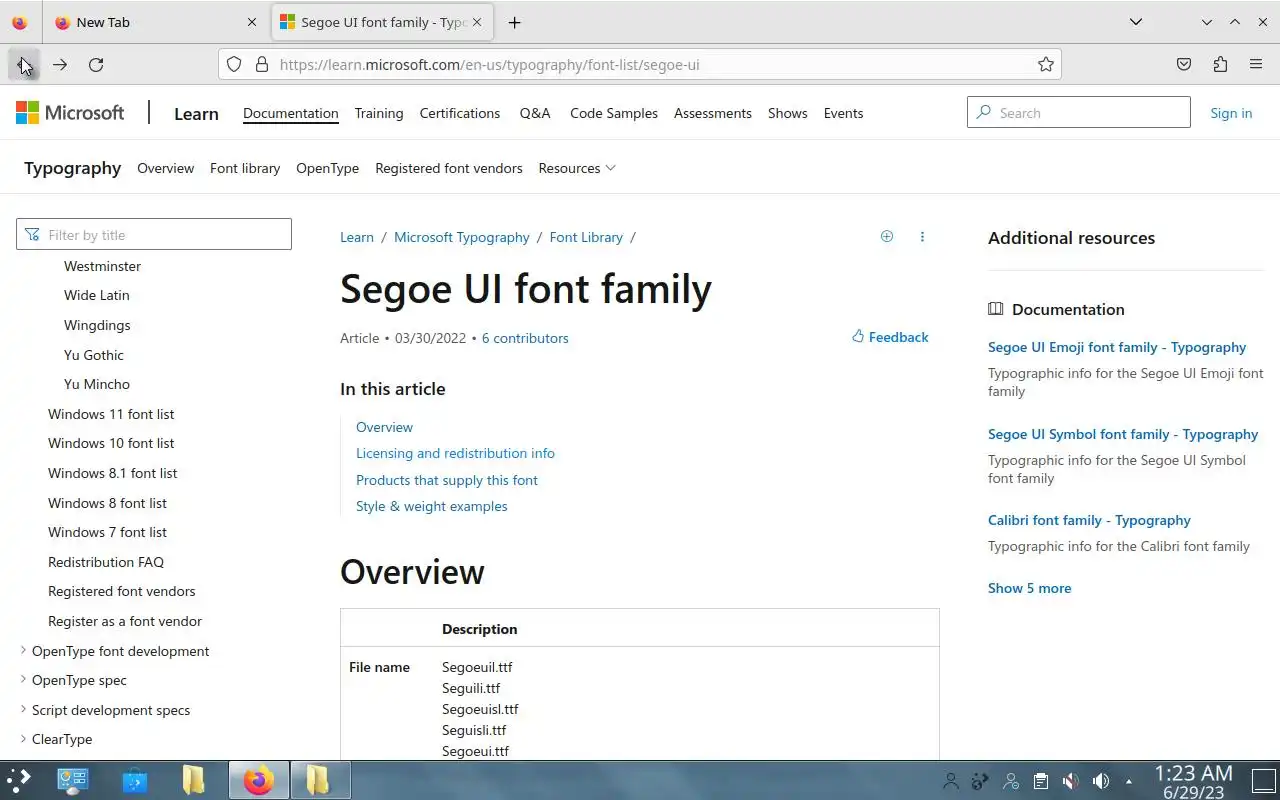
Task: Jump to Style & weight examples
Action: tap(432, 506)
